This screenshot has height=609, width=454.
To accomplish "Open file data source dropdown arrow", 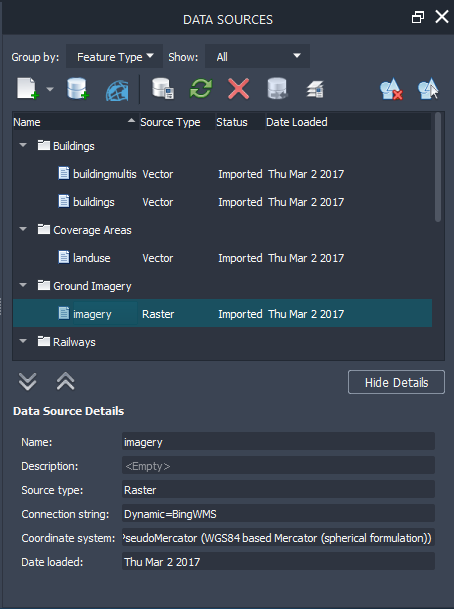I will coord(50,89).
